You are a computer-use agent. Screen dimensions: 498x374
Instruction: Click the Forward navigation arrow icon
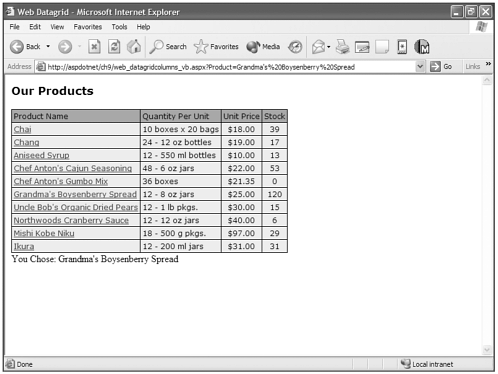coord(65,47)
